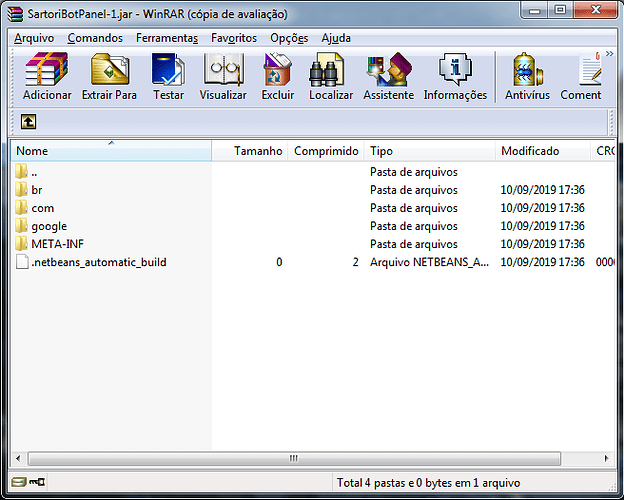Click the com folder icon

click(x=21, y=207)
